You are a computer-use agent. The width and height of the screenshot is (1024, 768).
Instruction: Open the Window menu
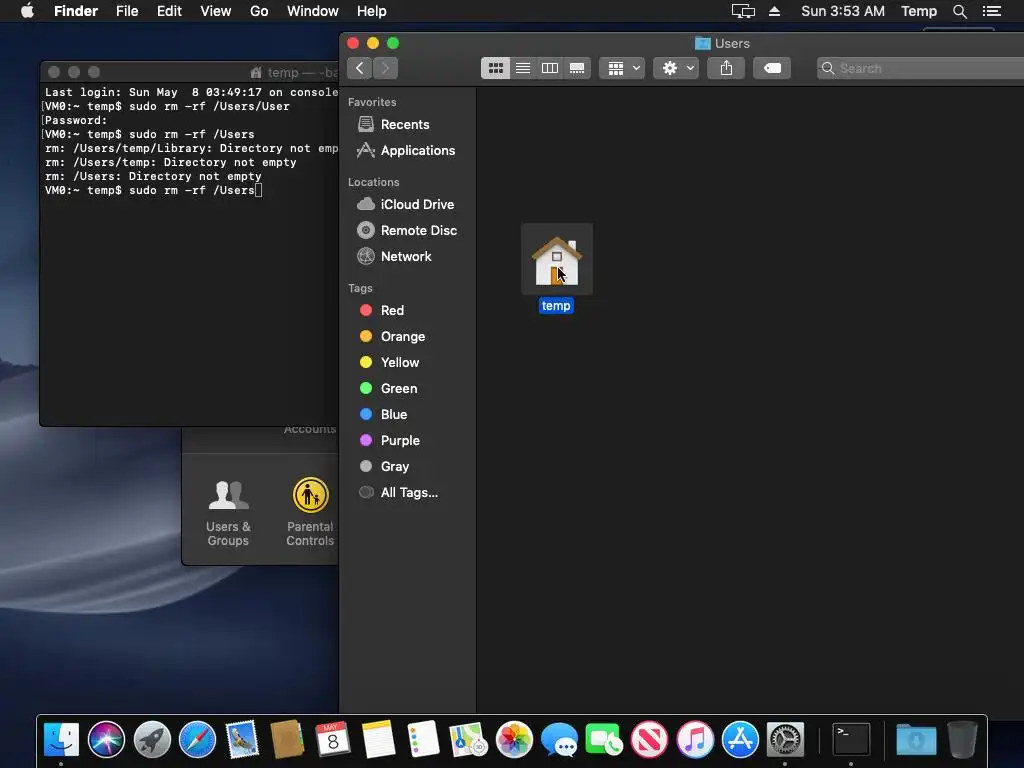click(313, 11)
